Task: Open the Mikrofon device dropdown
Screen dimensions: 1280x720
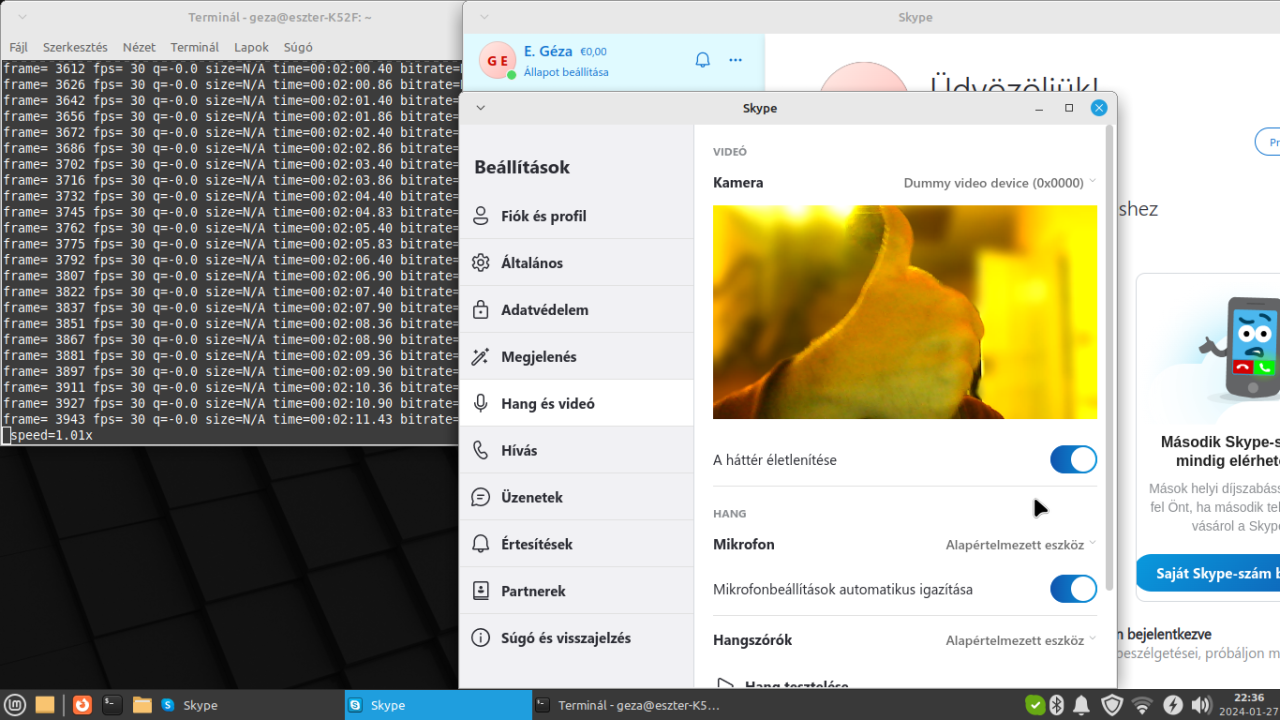Action: pyautogui.click(x=1021, y=545)
